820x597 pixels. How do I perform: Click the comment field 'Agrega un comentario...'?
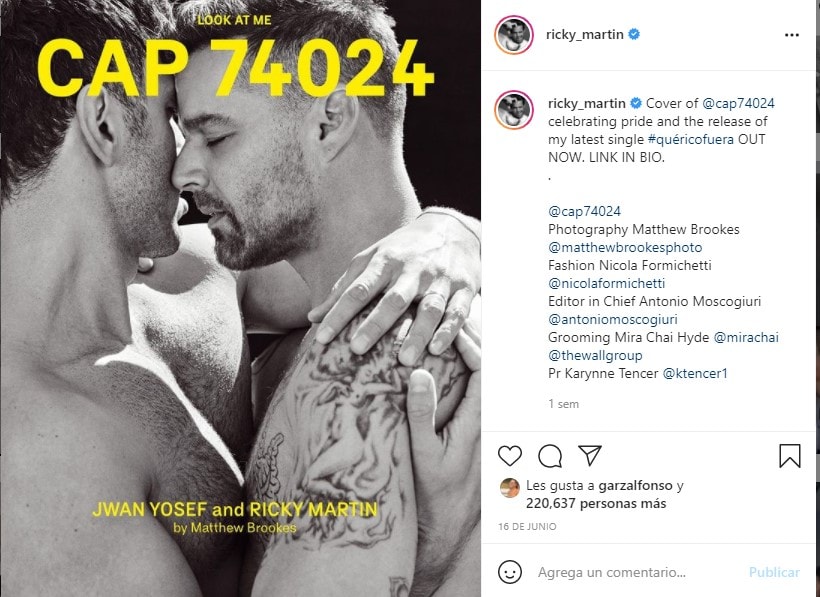click(x=612, y=572)
